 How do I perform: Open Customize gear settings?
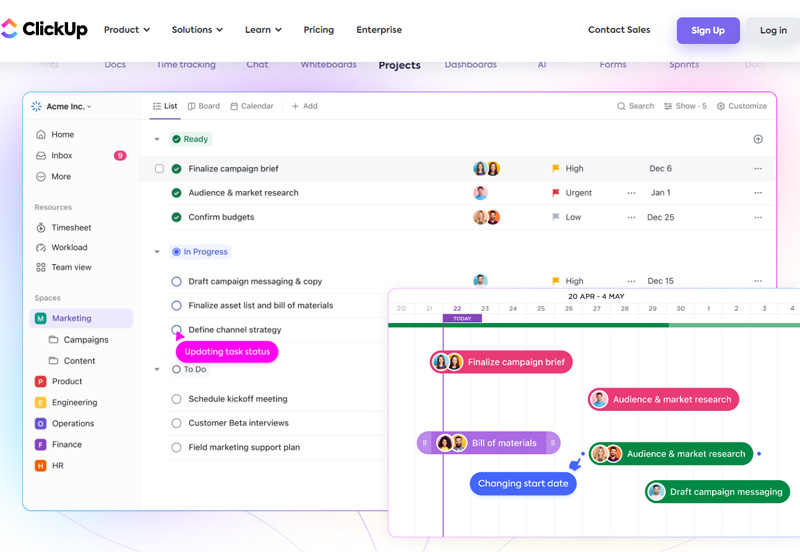[x=721, y=106]
